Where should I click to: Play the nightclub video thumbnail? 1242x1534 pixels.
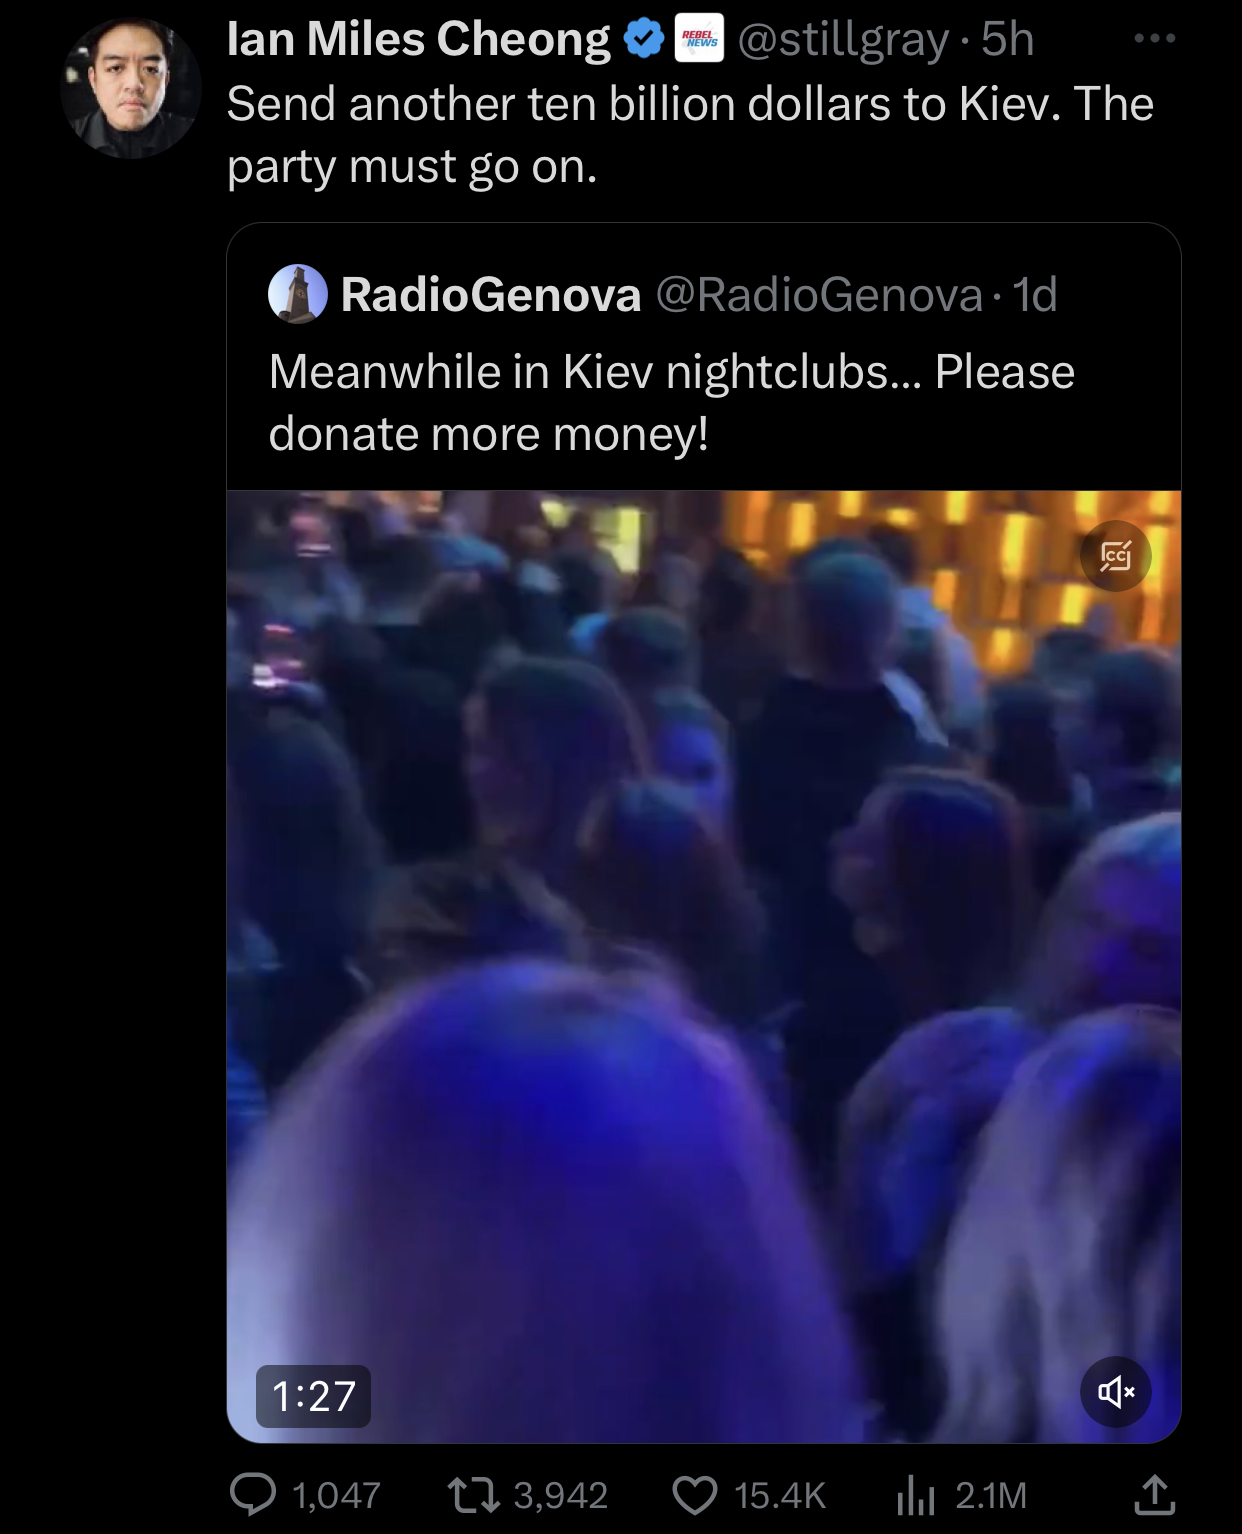[x=704, y=966]
